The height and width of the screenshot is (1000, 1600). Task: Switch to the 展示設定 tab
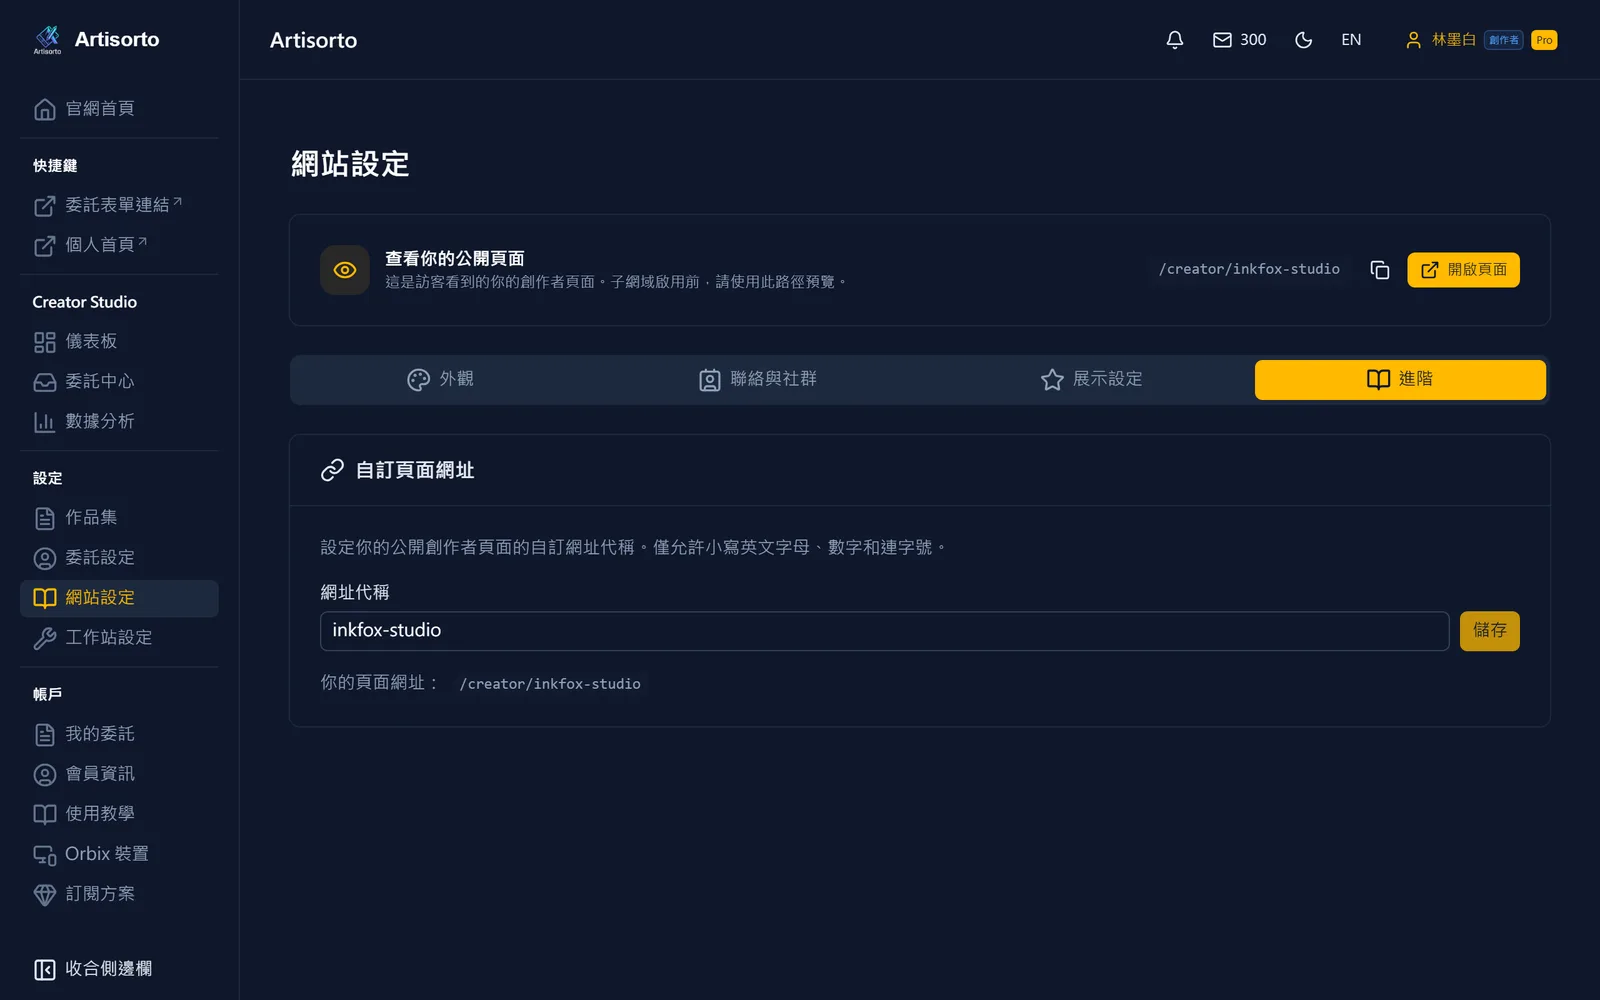pyautogui.click(x=1091, y=380)
